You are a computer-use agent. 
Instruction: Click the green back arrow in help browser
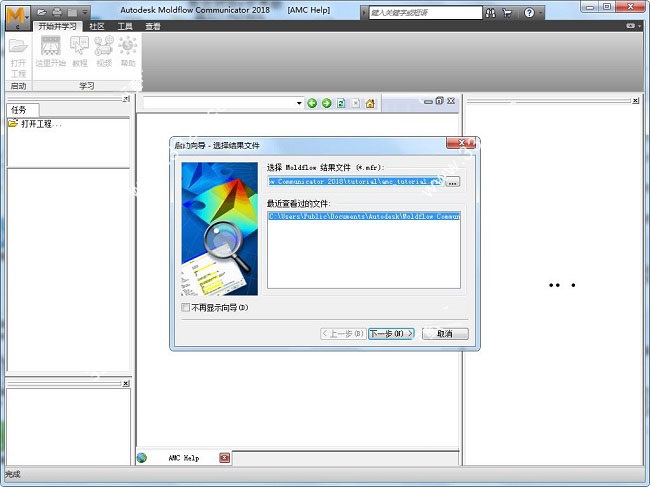tap(312, 103)
